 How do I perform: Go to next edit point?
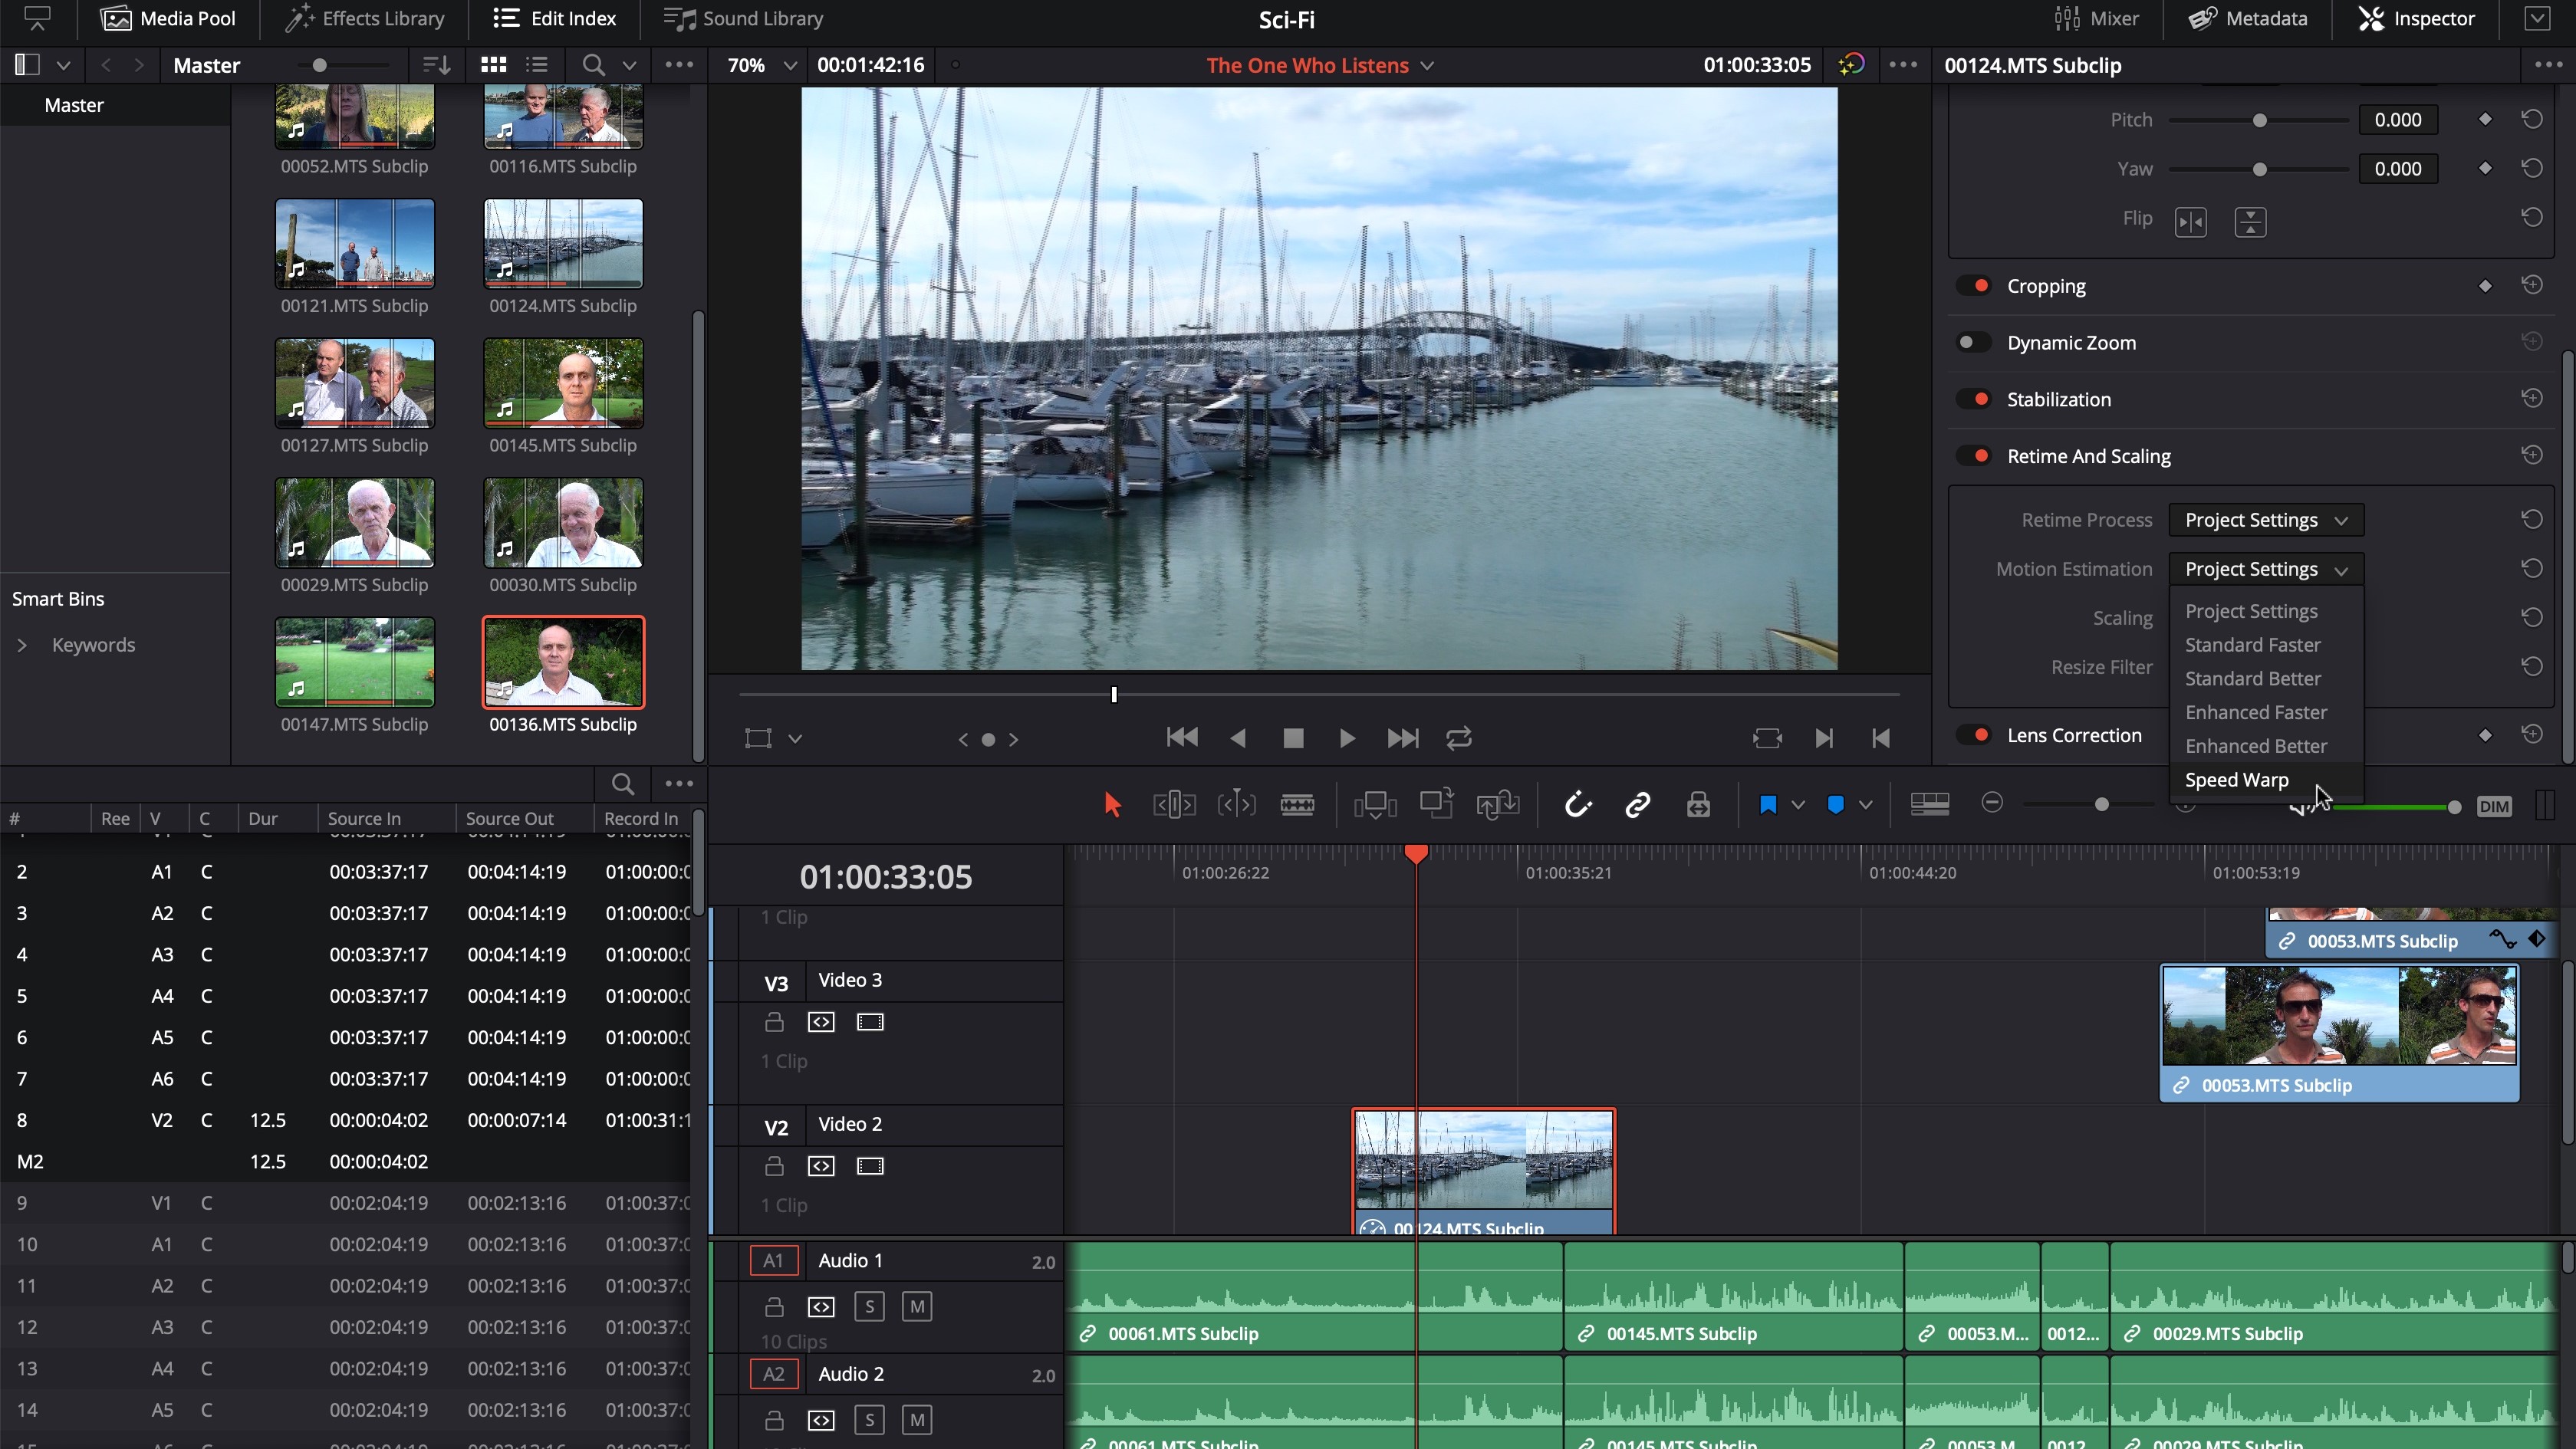pyautogui.click(x=1824, y=738)
